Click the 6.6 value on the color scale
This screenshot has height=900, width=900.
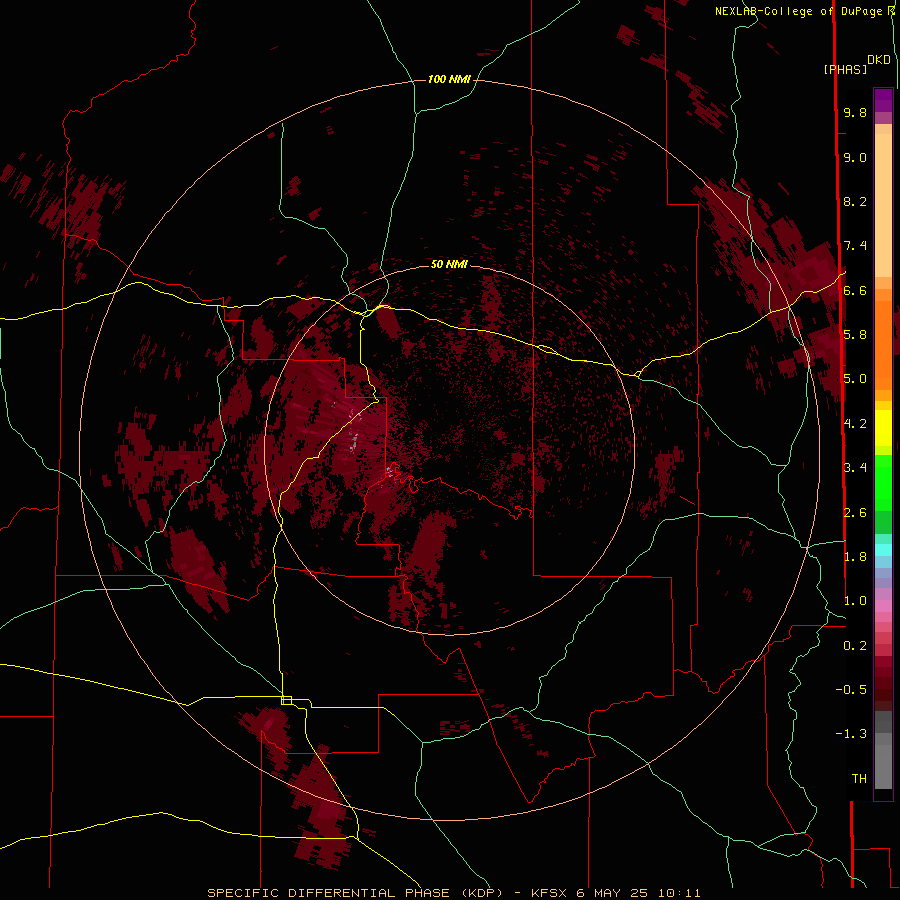click(x=855, y=290)
